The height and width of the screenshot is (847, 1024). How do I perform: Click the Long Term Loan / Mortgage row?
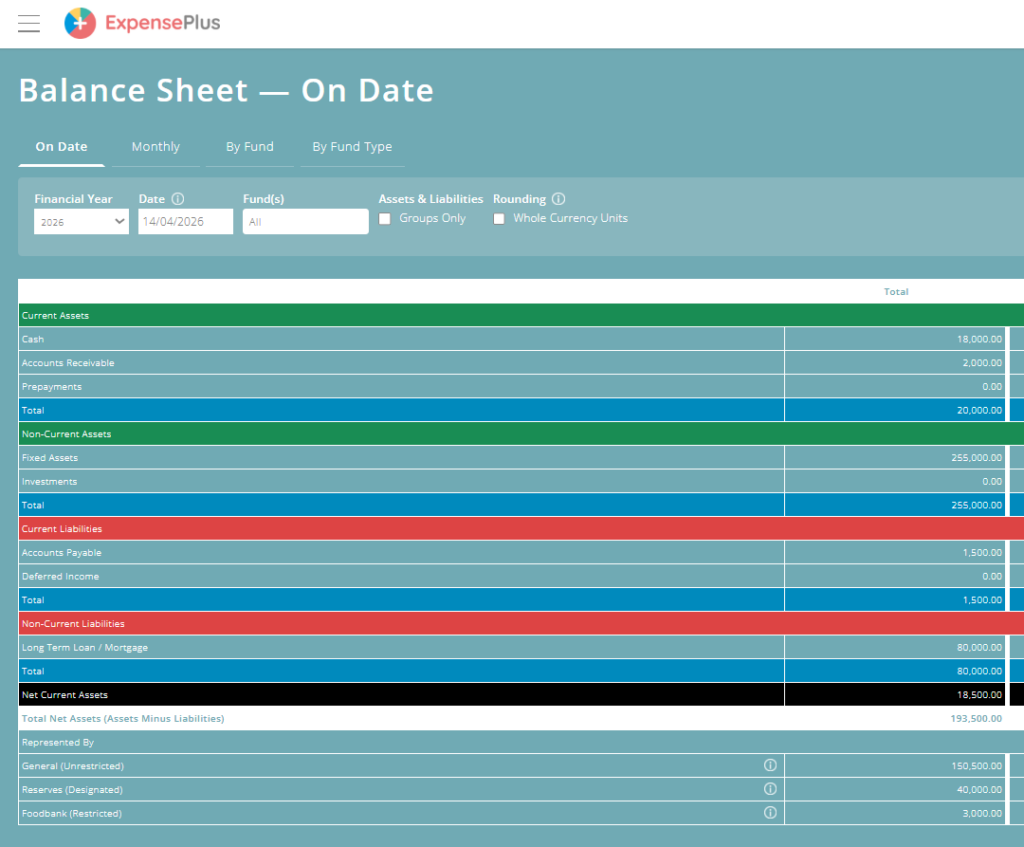coord(85,648)
